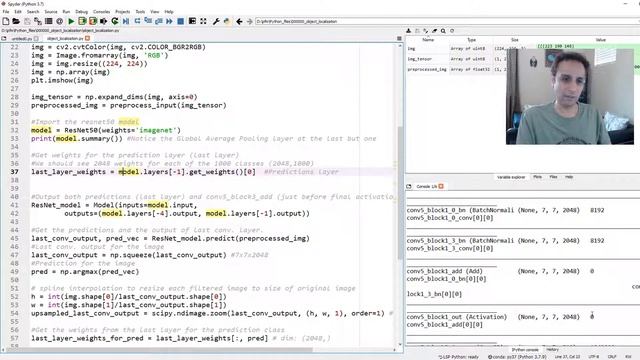Refresh variables icon in Variable explorer
This screenshot has width=640, height=360.
coord(452,31)
